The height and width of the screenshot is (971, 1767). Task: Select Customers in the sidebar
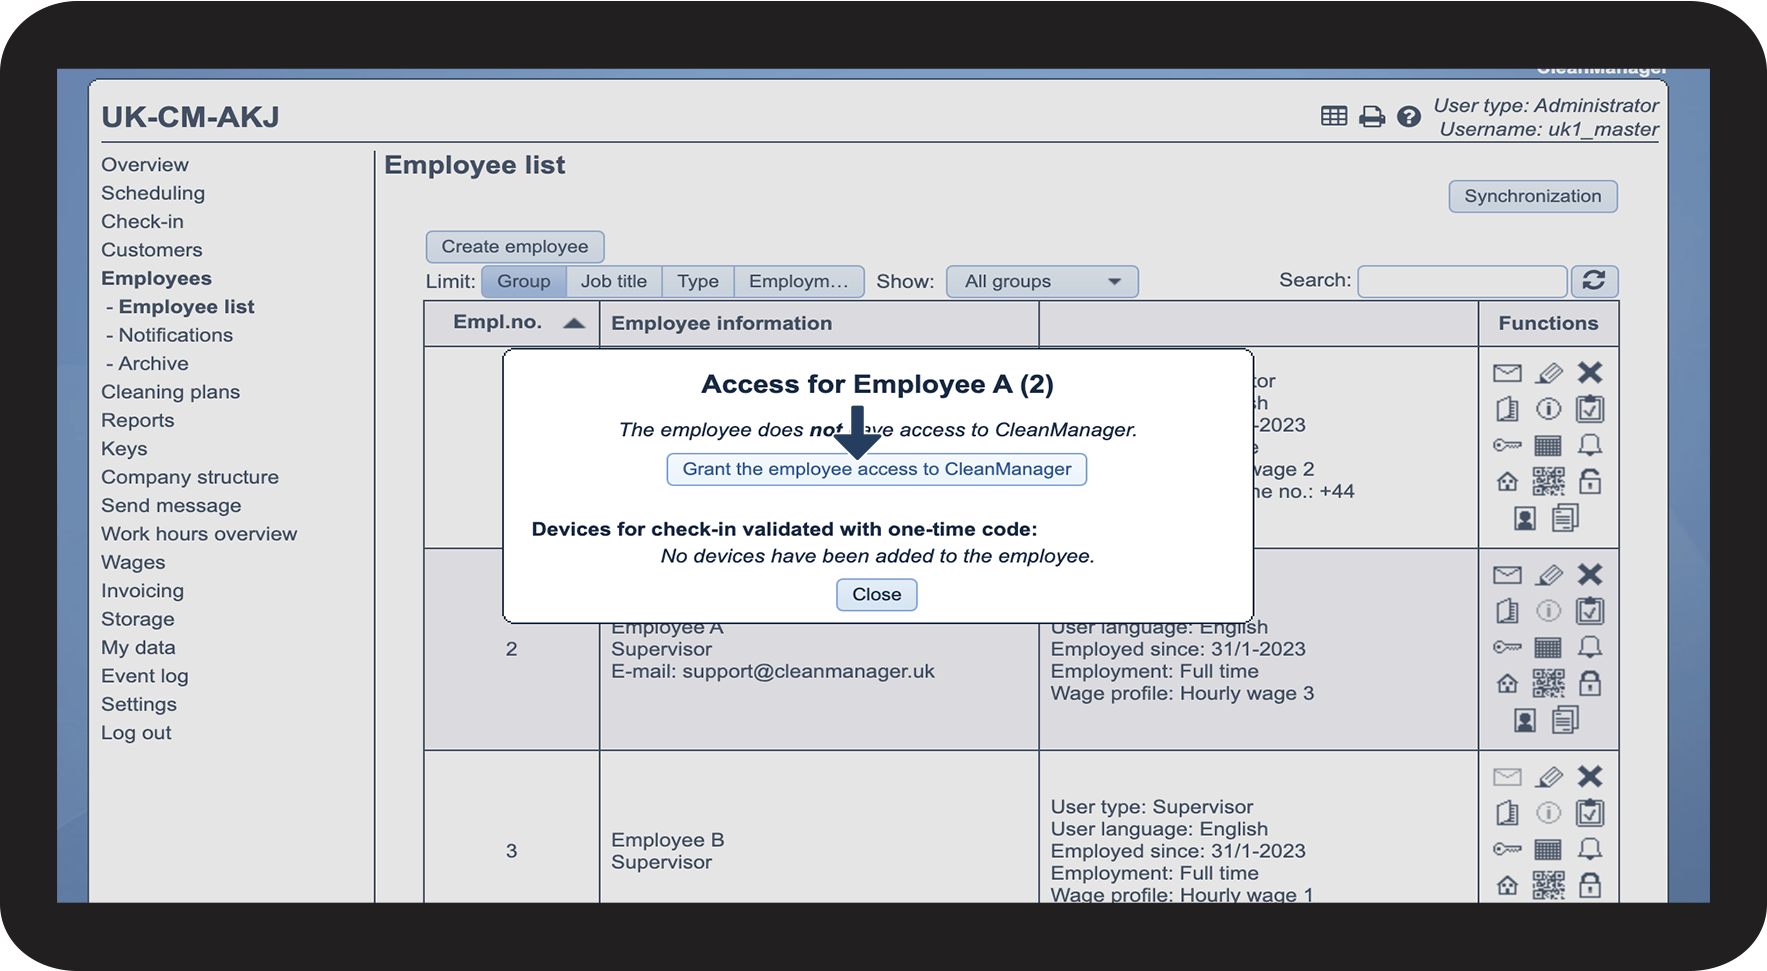(152, 250)
